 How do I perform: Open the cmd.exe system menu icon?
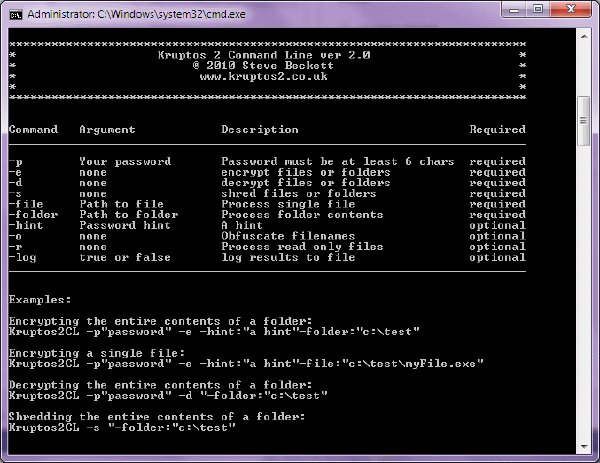(16, 15)
